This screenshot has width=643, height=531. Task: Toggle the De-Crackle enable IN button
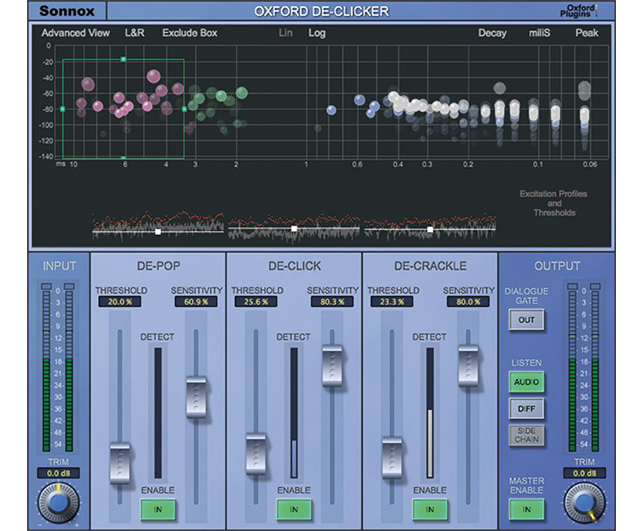coord(430,510)
